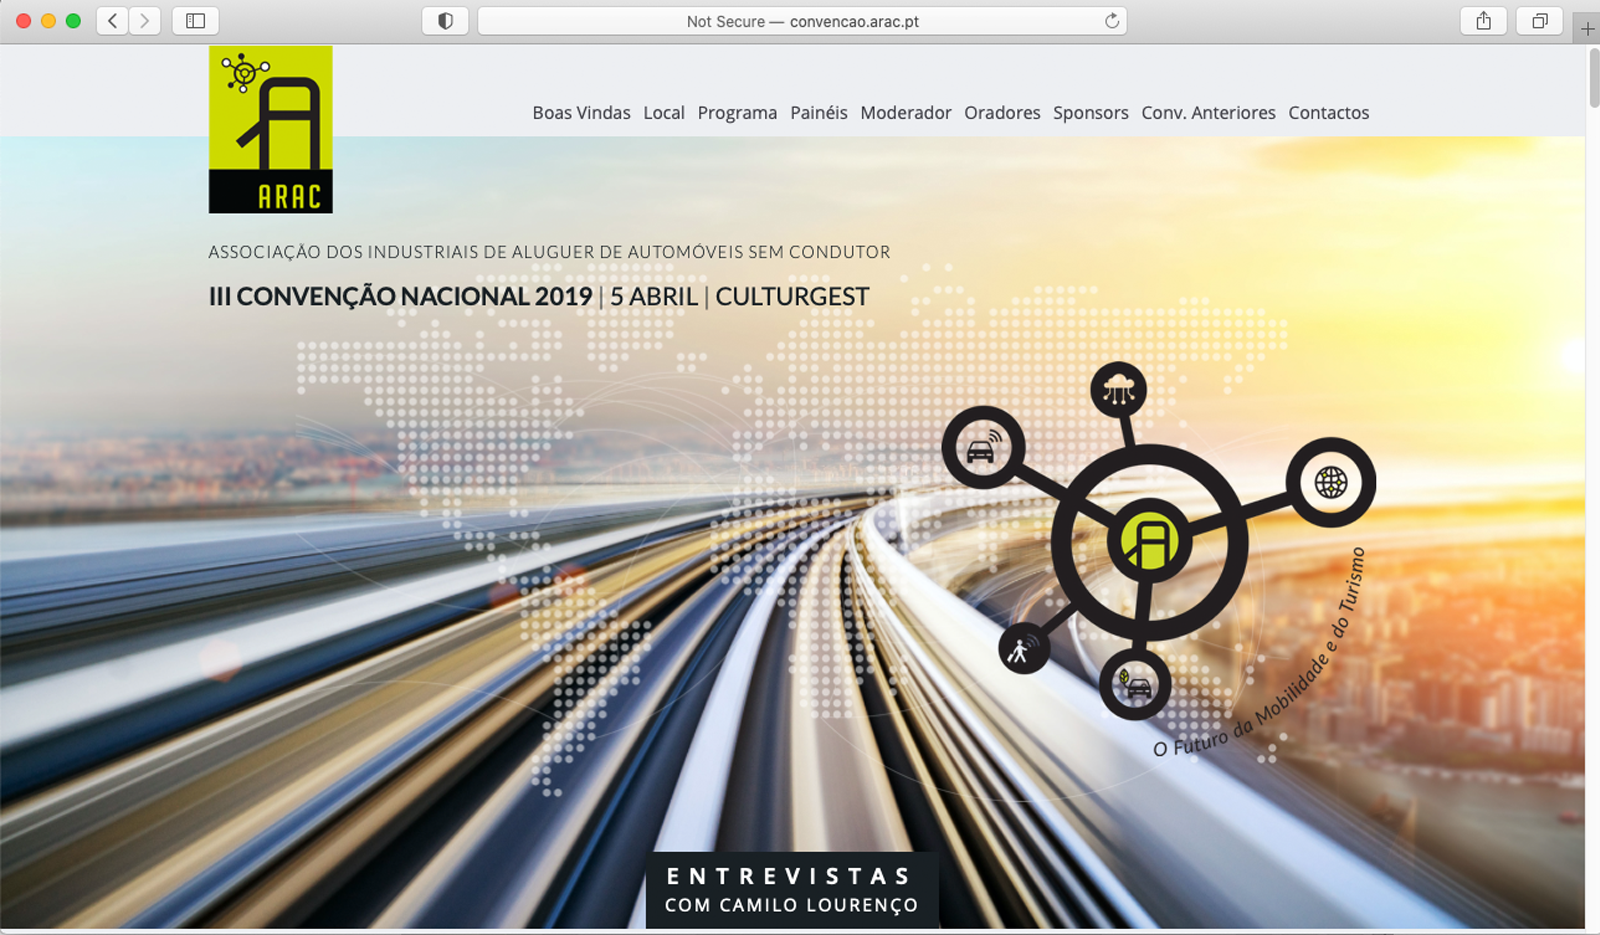Screen dimensions: 1600x935
Task: Close the window with the red button
Action: tap(23, 21)
